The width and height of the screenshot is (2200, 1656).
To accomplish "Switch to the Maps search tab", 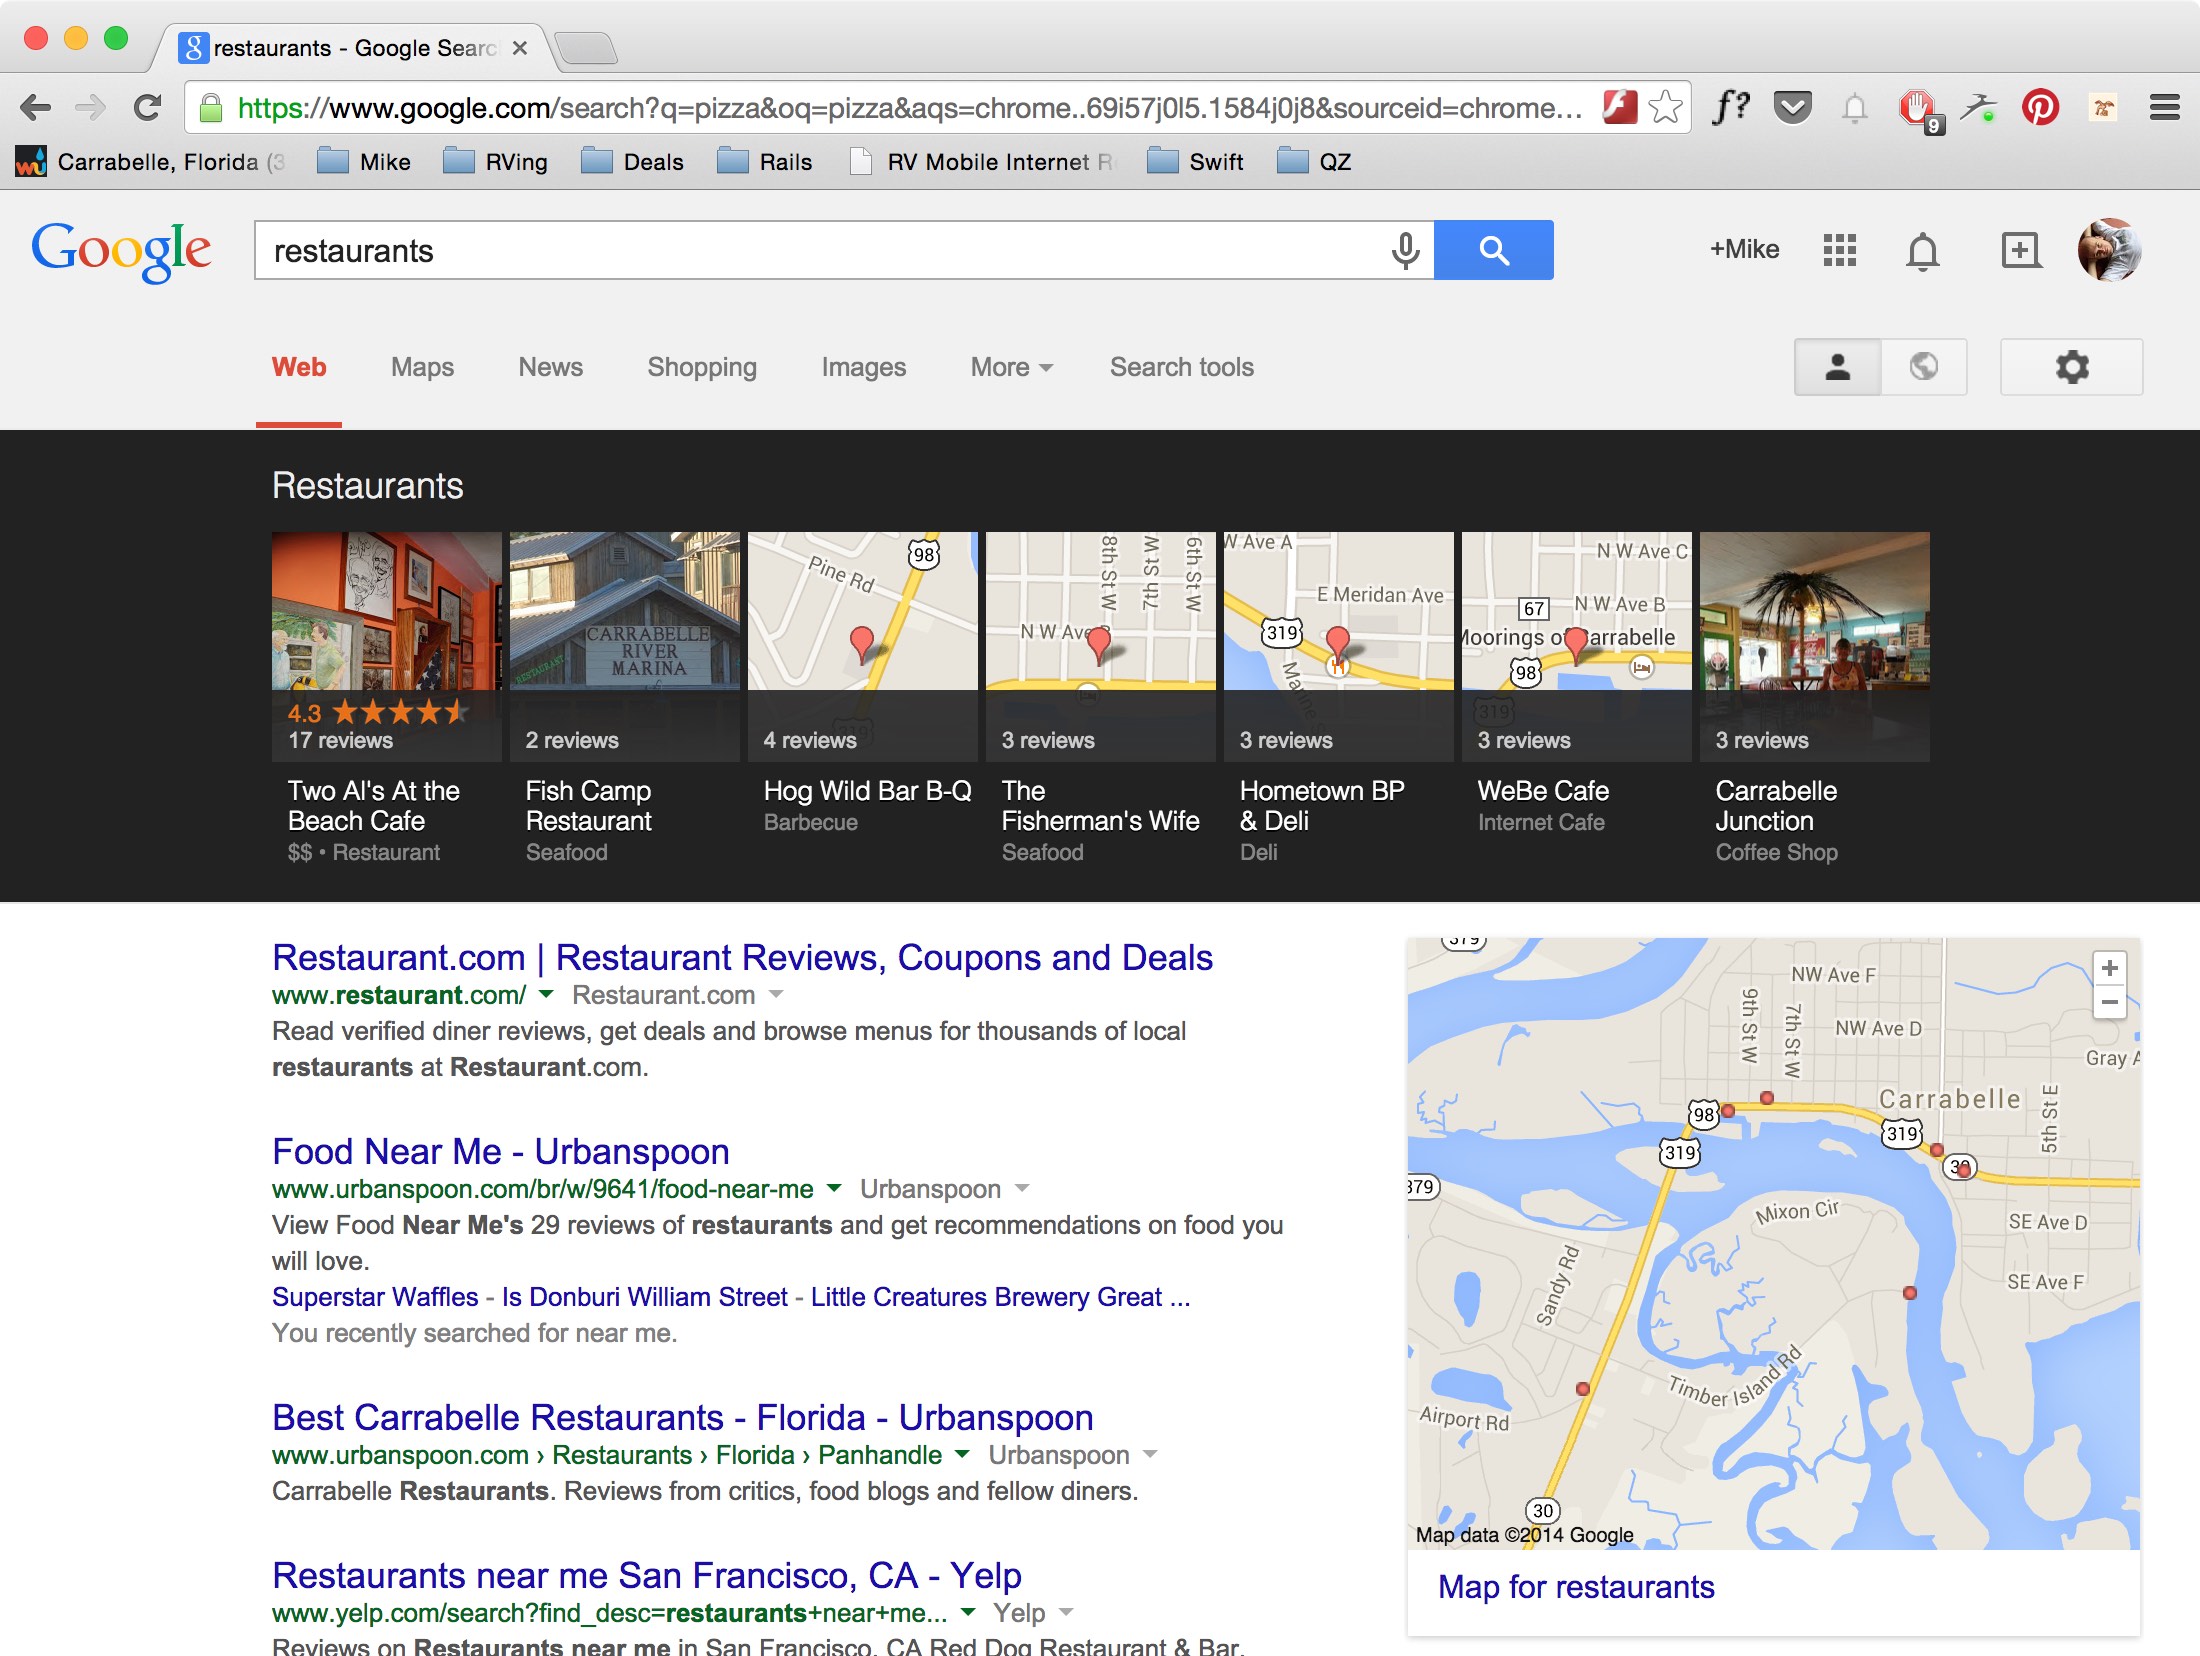I will (422, 367).
